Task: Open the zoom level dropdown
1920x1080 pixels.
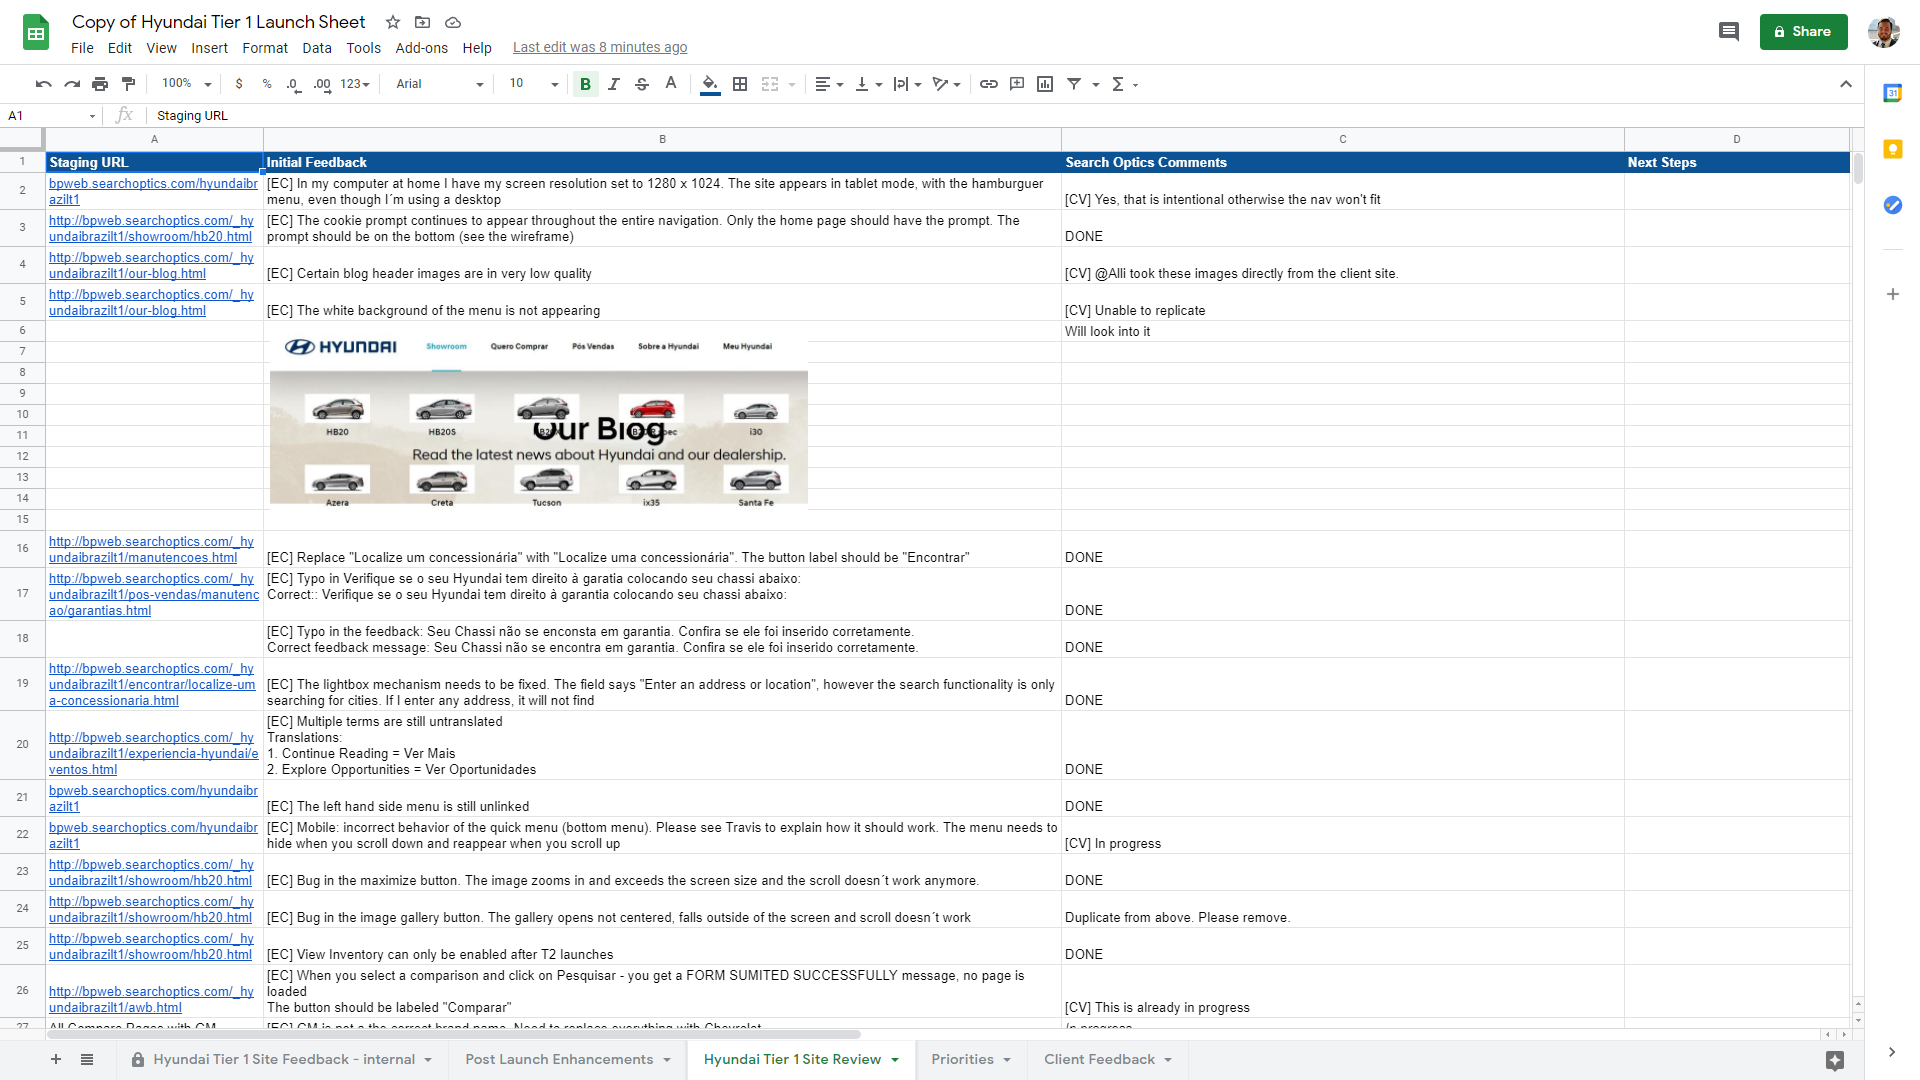Action: [187, 84]
